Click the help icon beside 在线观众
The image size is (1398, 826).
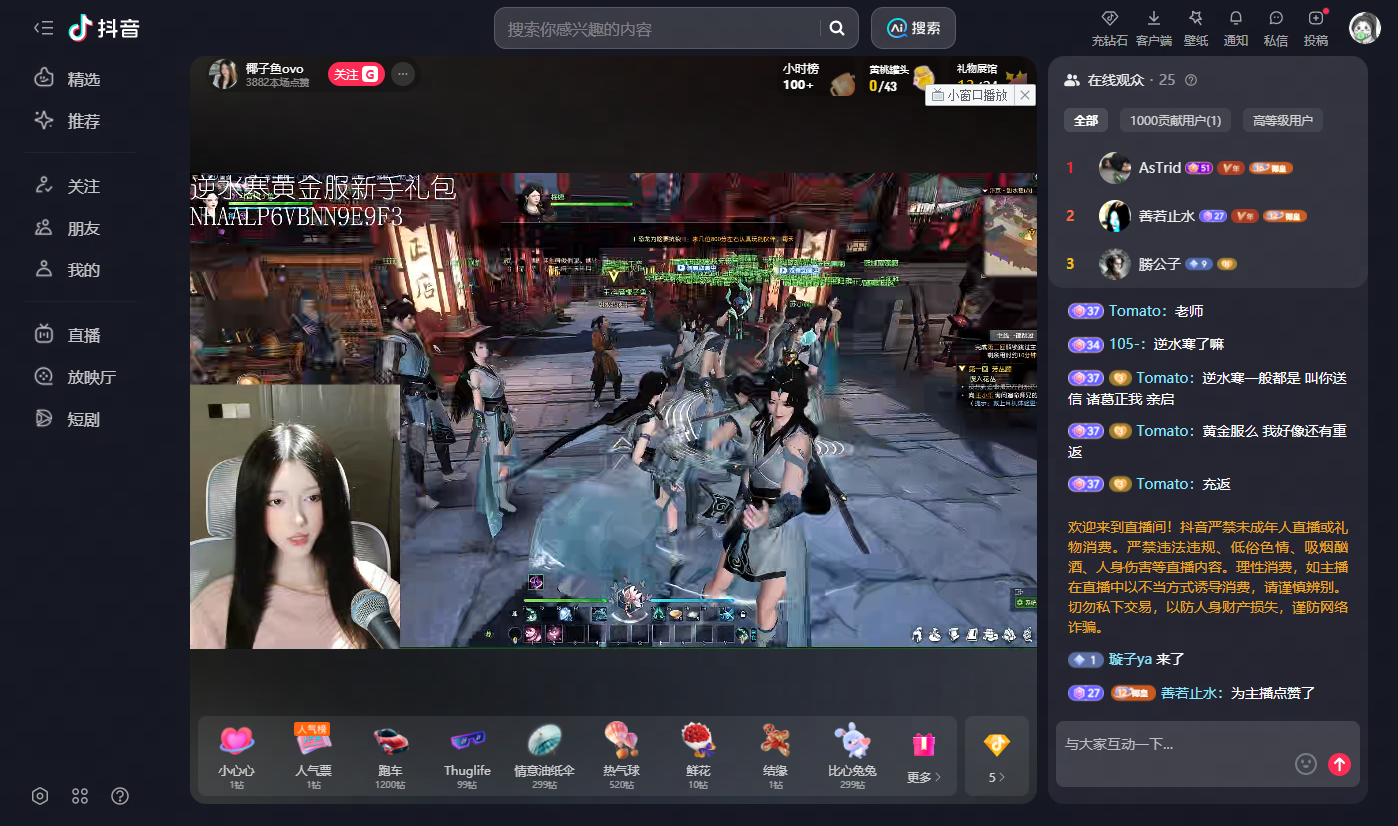coord(1191,80)
